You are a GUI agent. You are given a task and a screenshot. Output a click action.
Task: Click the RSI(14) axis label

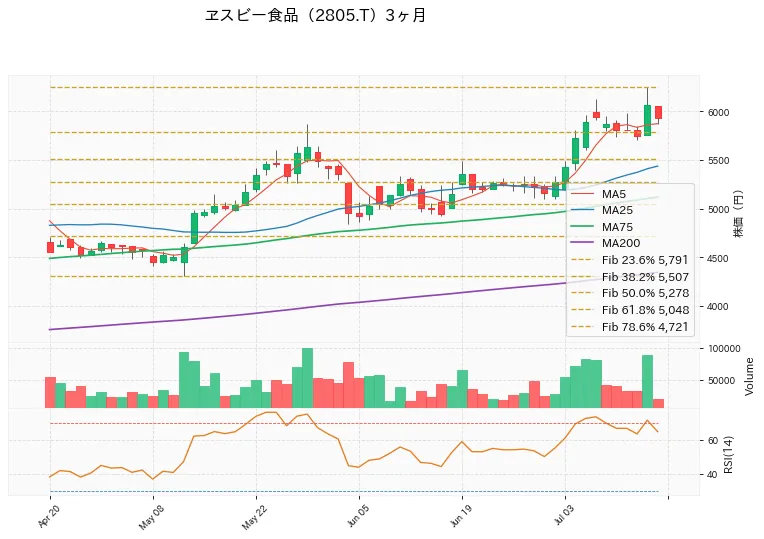tap(728, 454)
